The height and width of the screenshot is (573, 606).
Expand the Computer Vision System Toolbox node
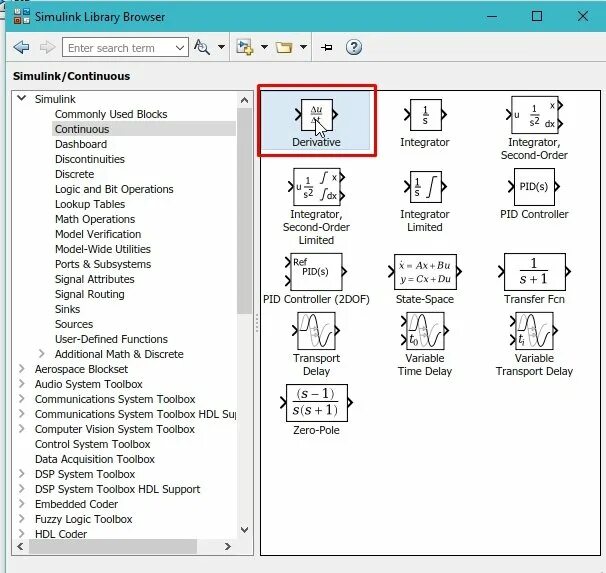tap(22, 429)
